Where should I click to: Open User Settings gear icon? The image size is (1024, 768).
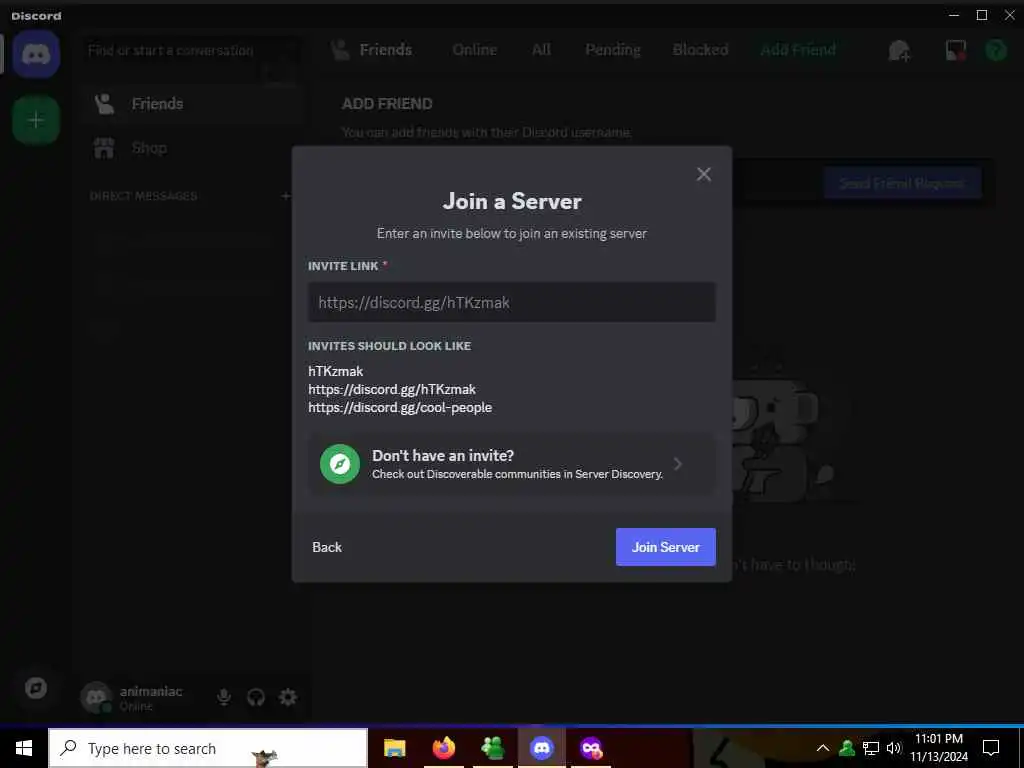click(x=288, y=697)
